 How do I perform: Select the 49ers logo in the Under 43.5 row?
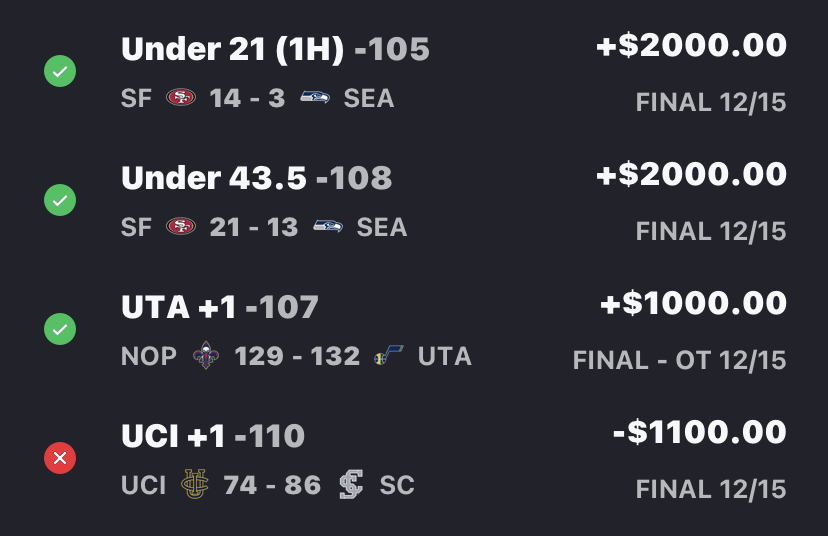pos(181,228)
